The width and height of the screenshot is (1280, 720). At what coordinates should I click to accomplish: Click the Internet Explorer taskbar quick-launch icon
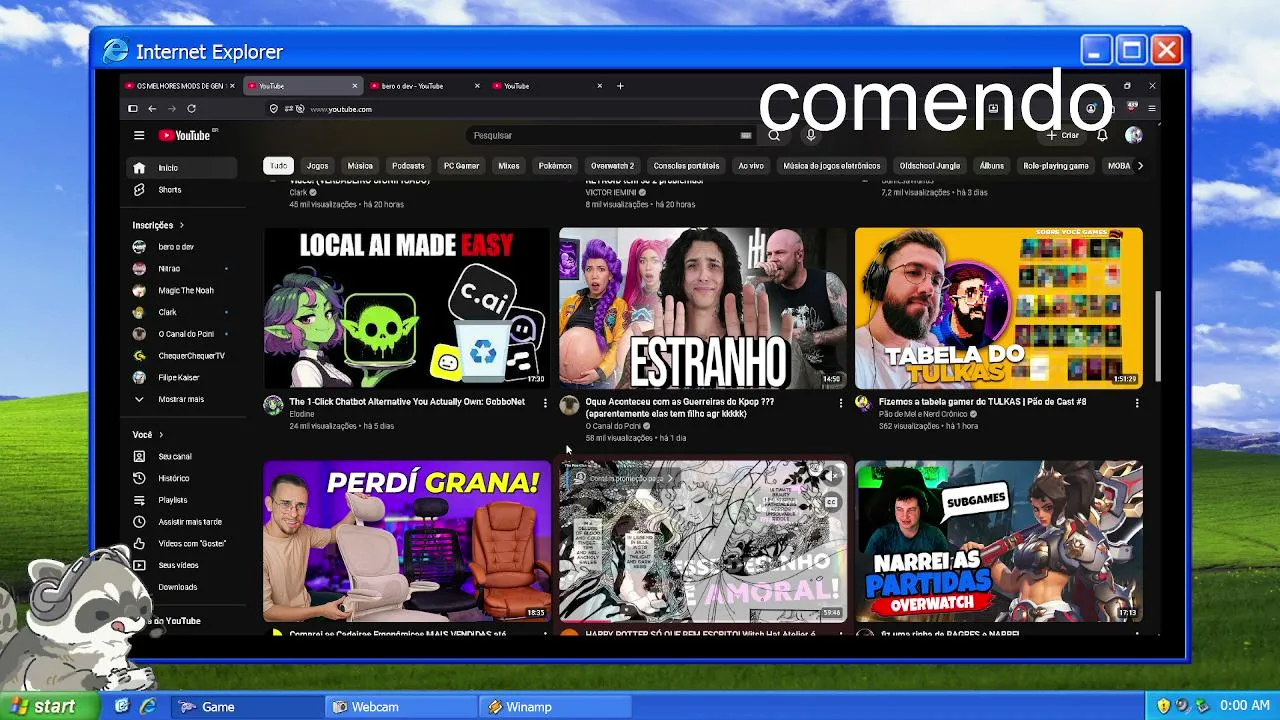tap(147, 707)
